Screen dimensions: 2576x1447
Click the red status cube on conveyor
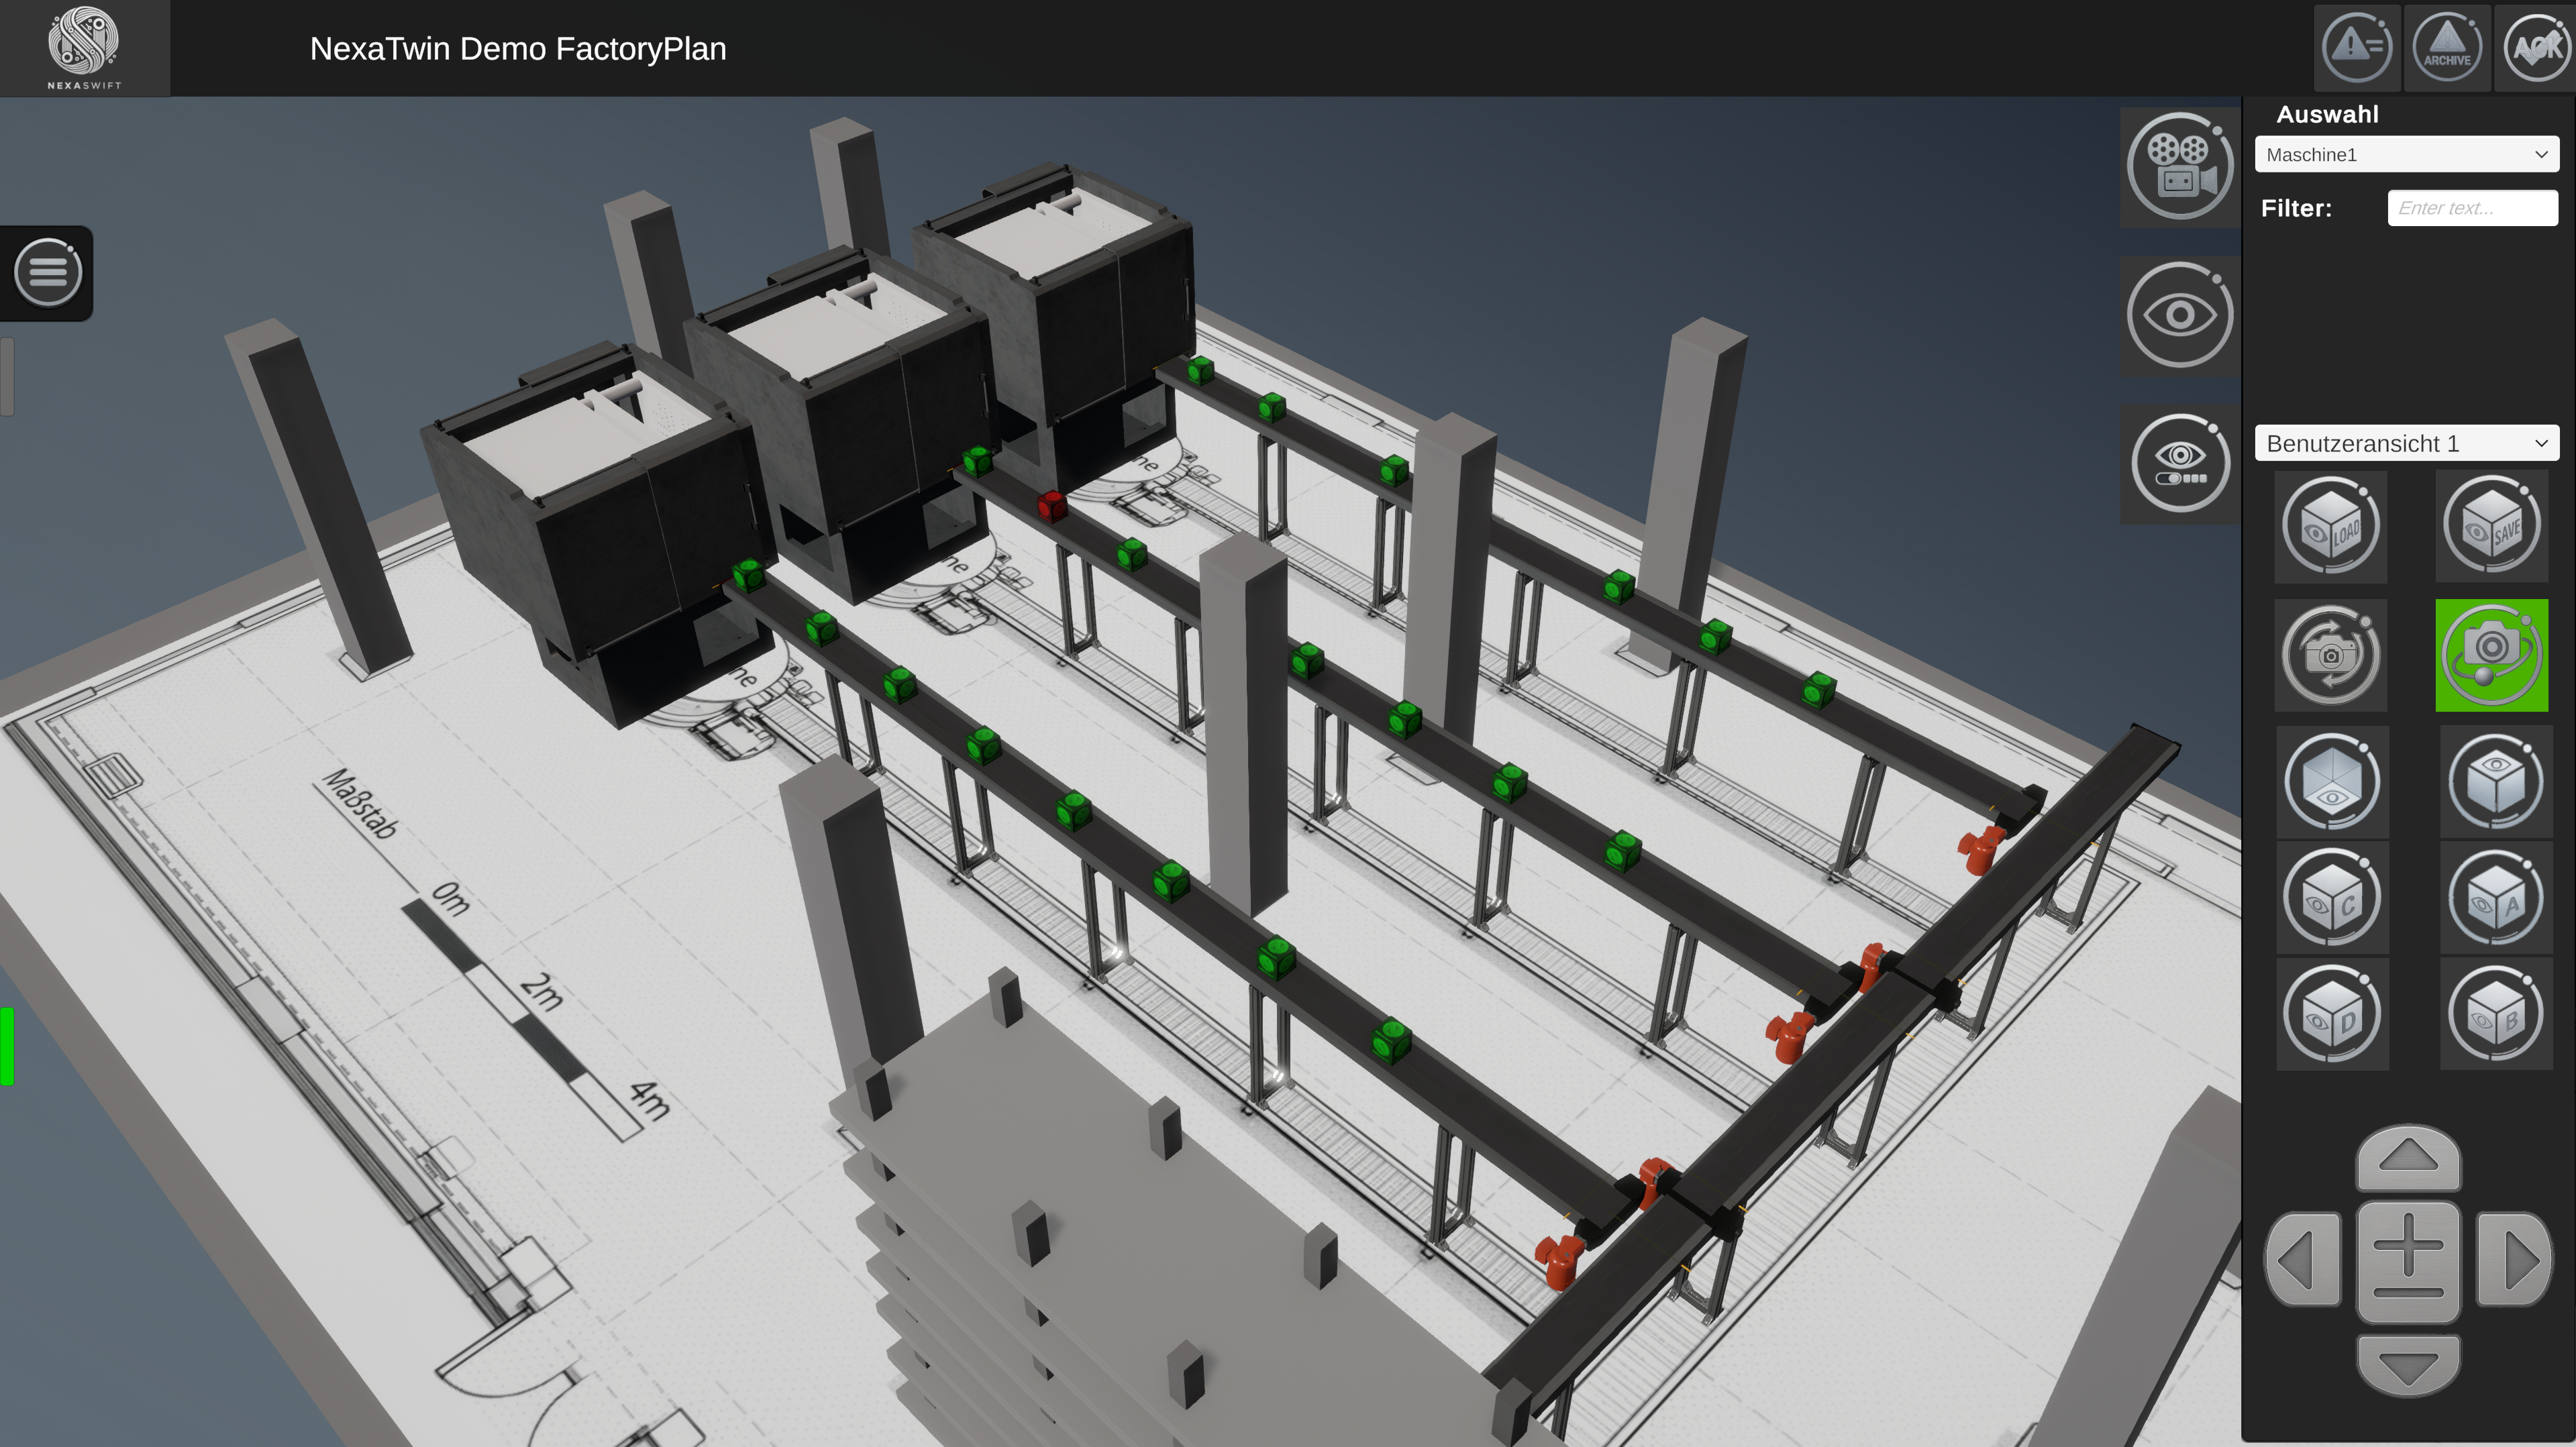pyautogui.click(x=1051, y=506)
